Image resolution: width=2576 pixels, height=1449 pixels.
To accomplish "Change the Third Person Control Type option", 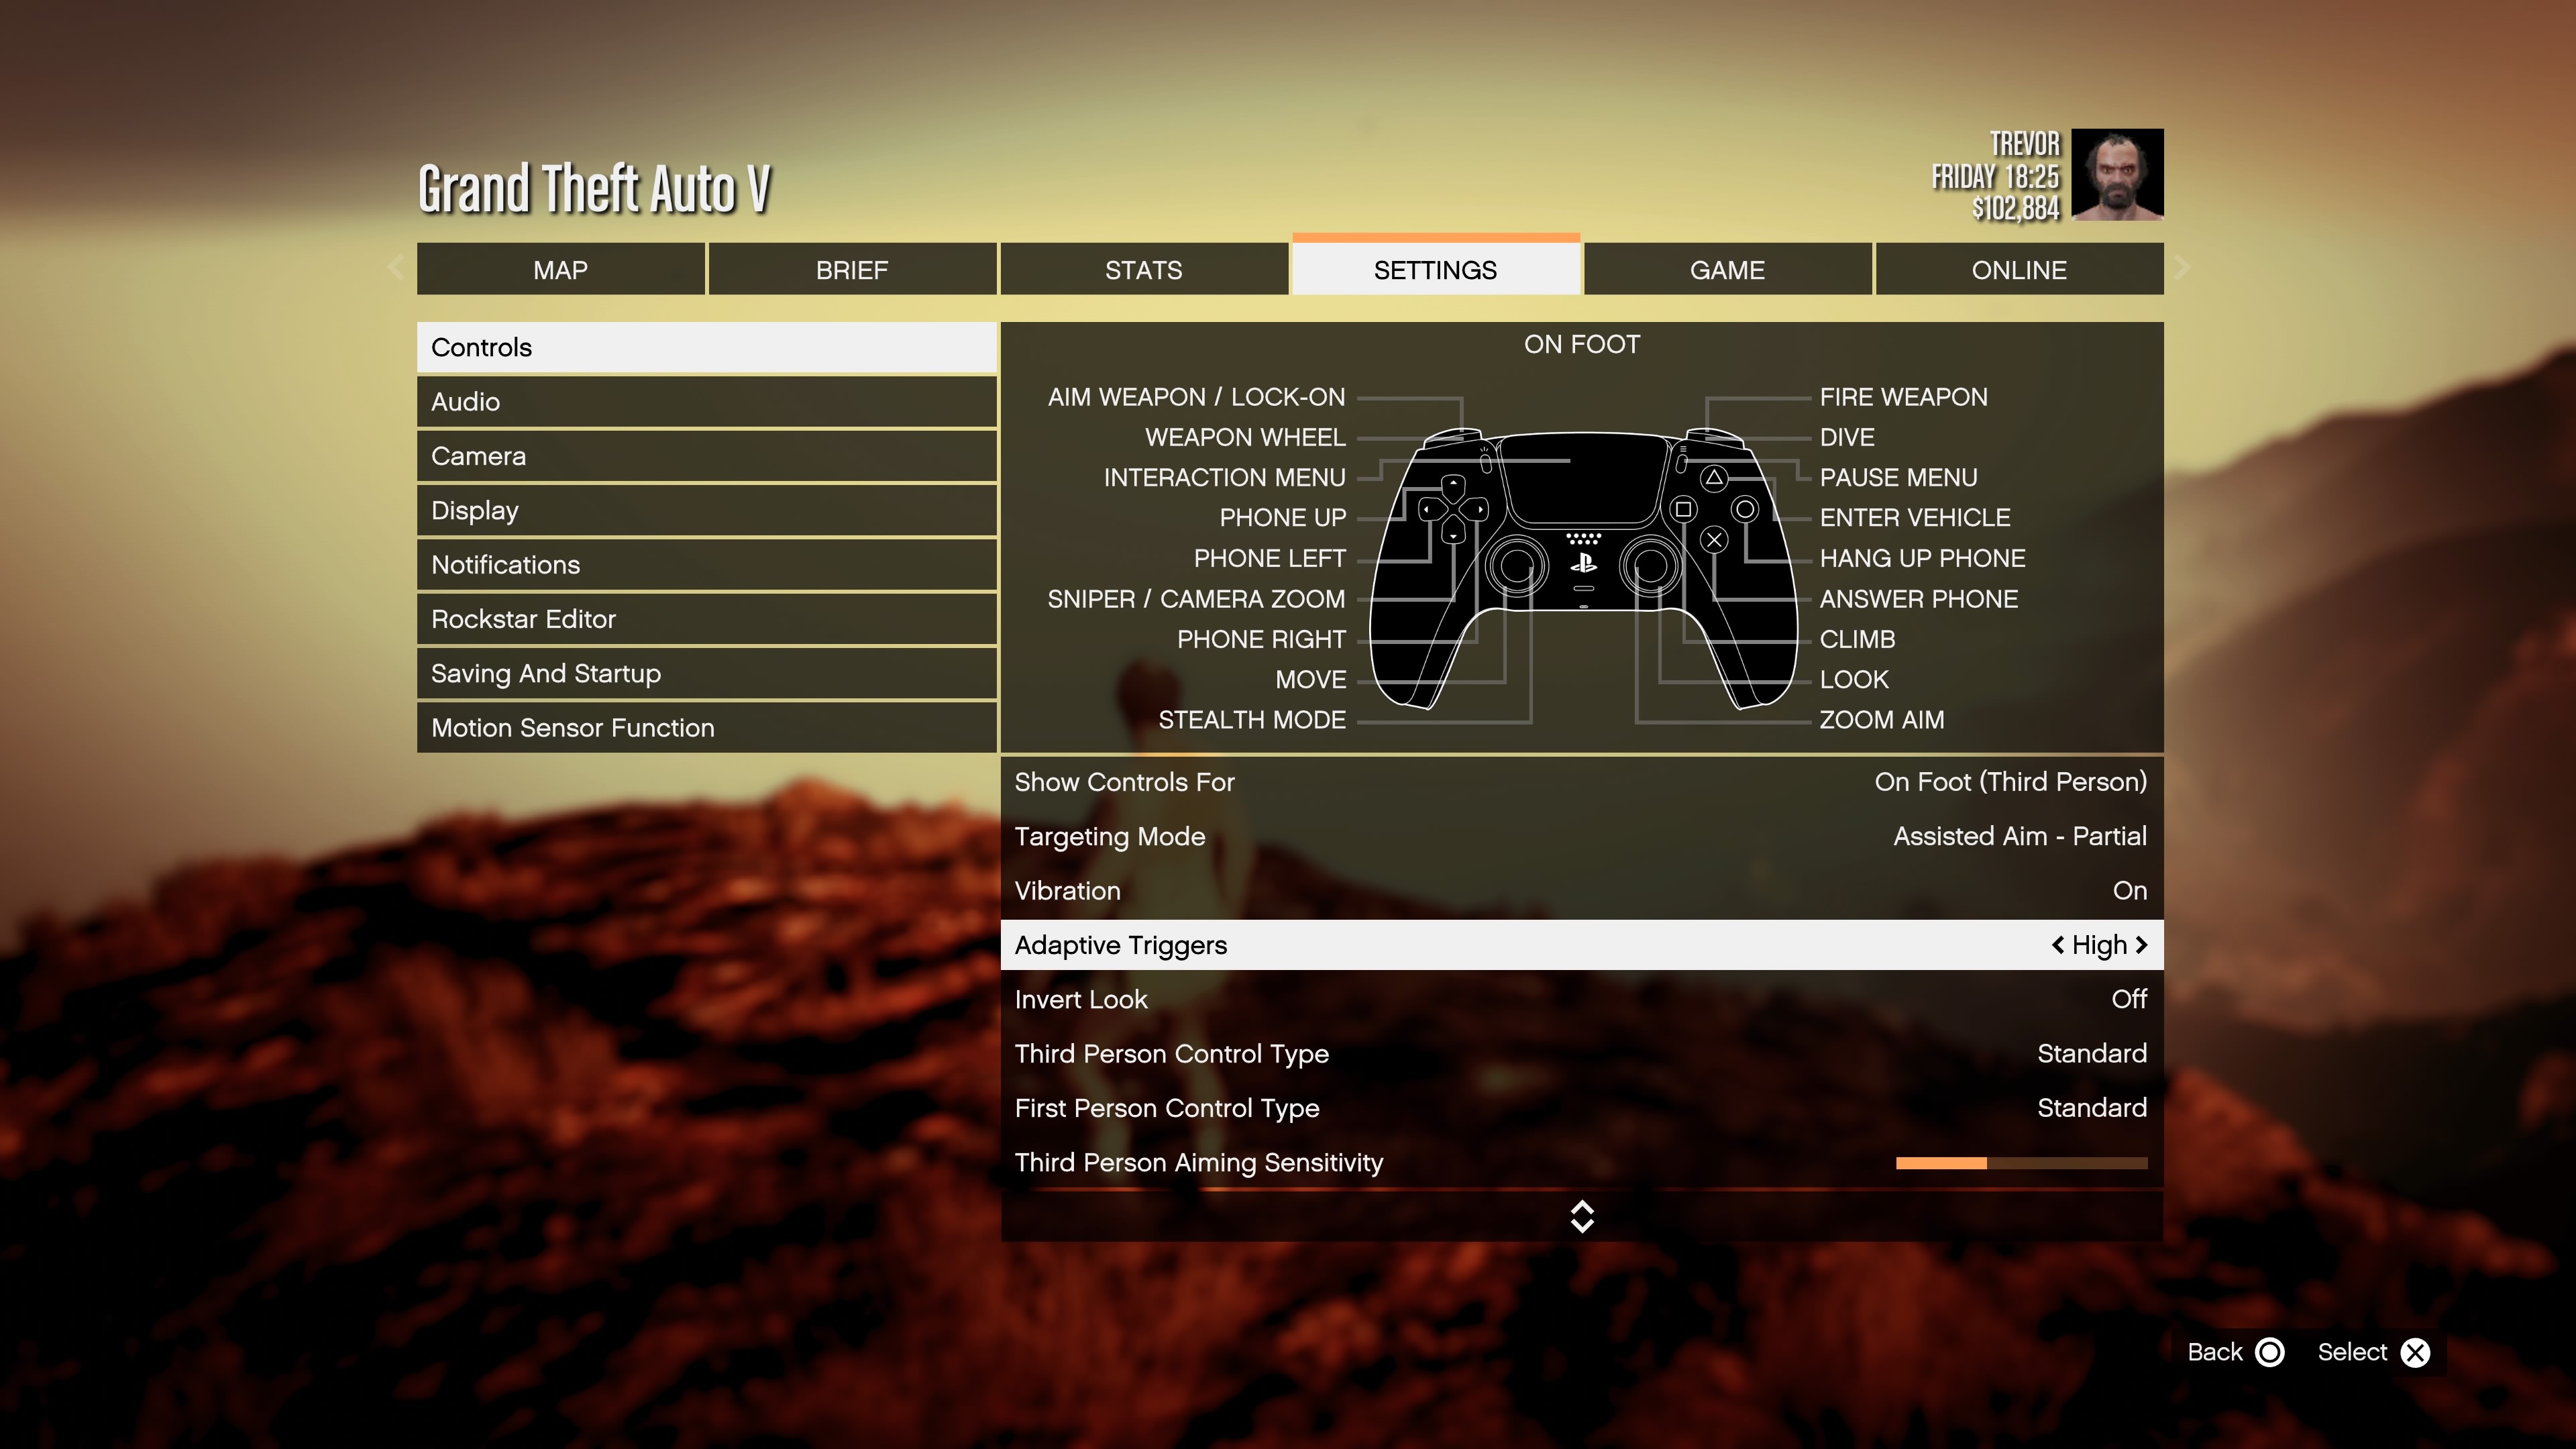I will [1581, 1053].
